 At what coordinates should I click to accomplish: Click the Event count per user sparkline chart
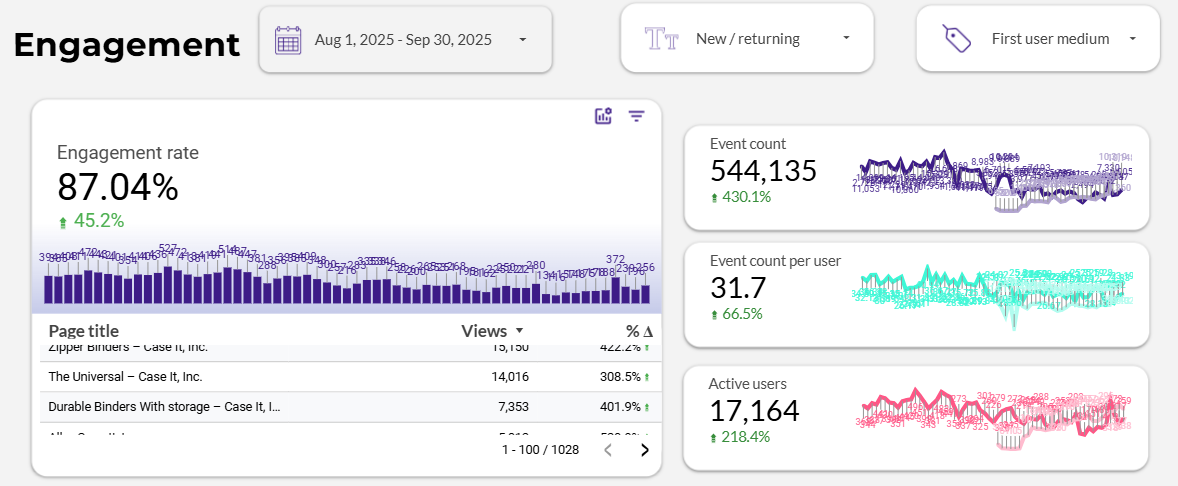tap(992, 296)
